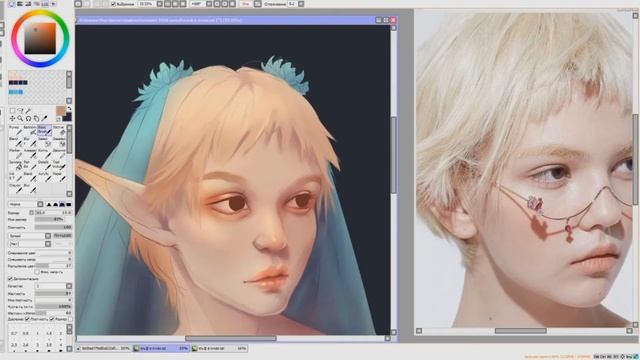This screenshot has height=360, width=640.
Task: Select the rotate canvas tool
Action: click(28, 118)
